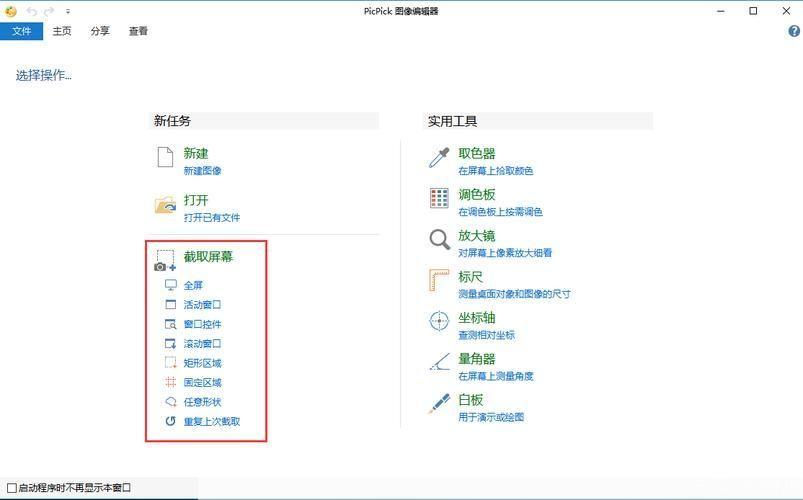This screenshot has height=500, width=803.
Task: Launch the 白板 tool
Action: pos(470,400)
